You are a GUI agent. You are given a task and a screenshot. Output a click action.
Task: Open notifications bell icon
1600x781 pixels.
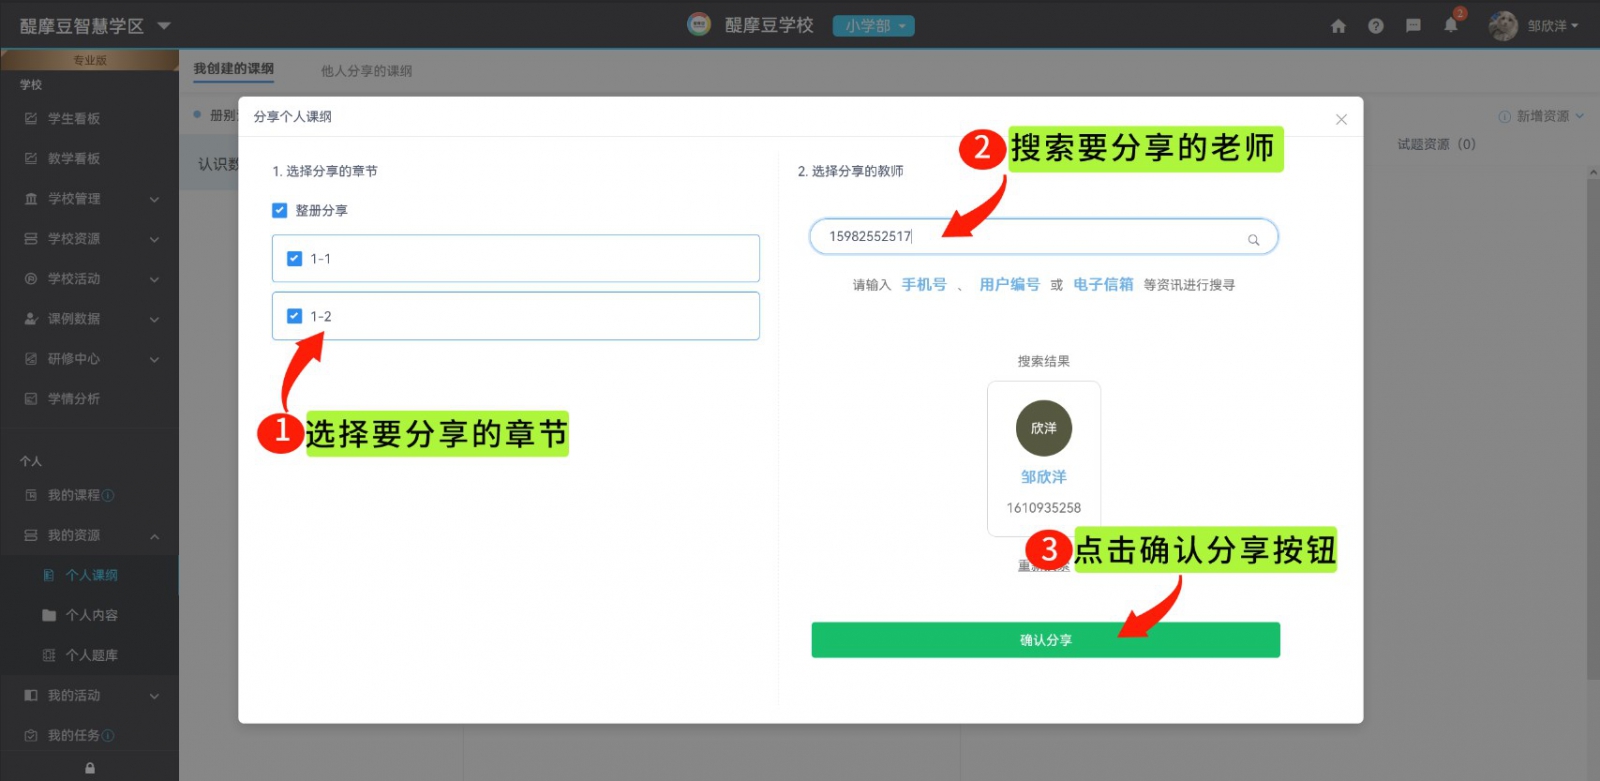click(1450, 26)
